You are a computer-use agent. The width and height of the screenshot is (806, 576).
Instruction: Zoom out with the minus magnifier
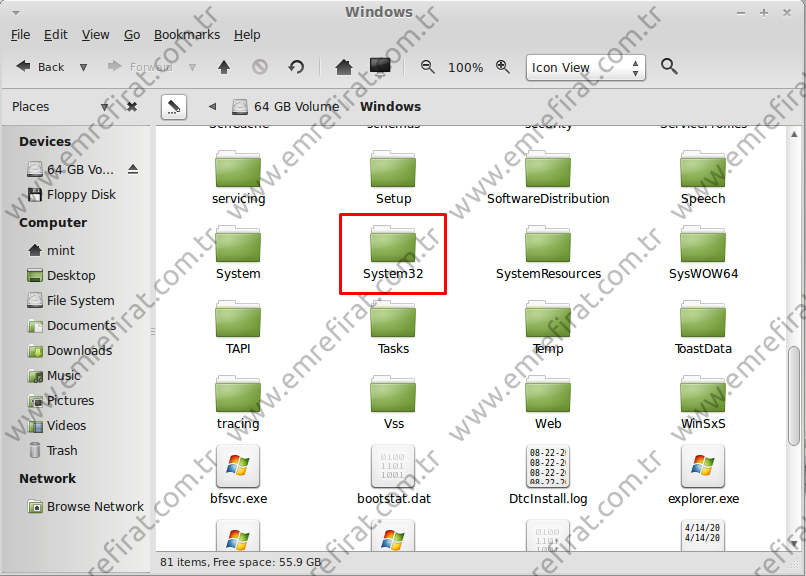[428, 67]
